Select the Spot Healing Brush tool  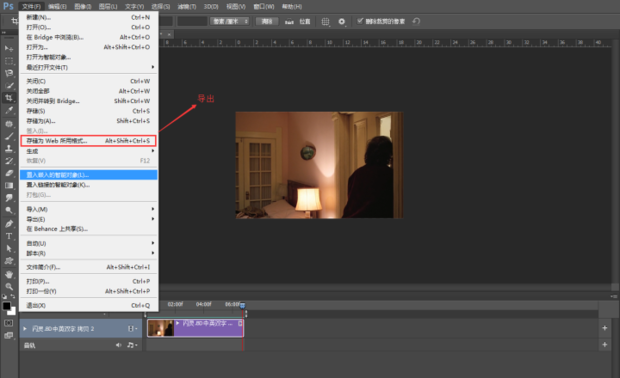(x=9, y=124)
